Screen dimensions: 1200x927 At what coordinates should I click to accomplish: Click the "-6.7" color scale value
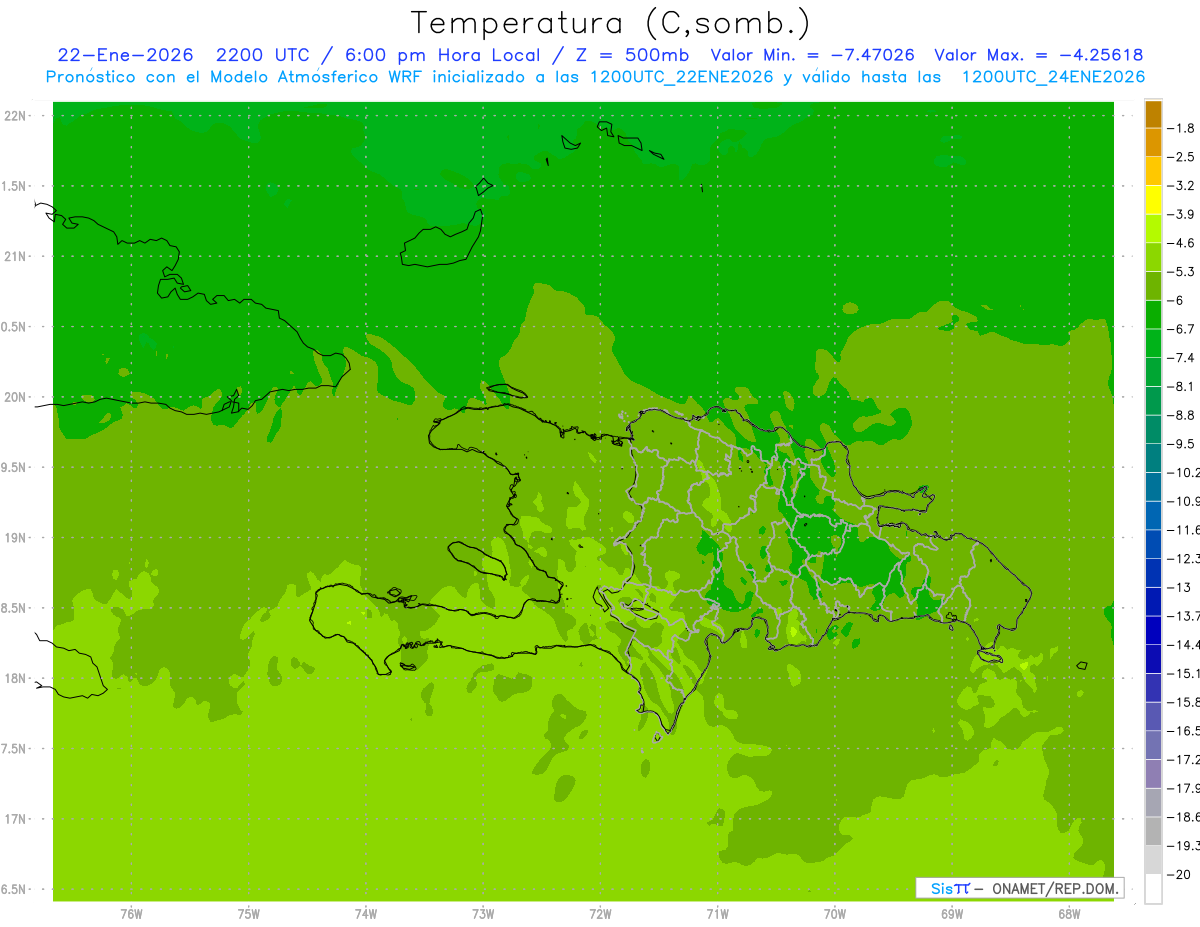pyautogui.click(x=1181, y=329)
